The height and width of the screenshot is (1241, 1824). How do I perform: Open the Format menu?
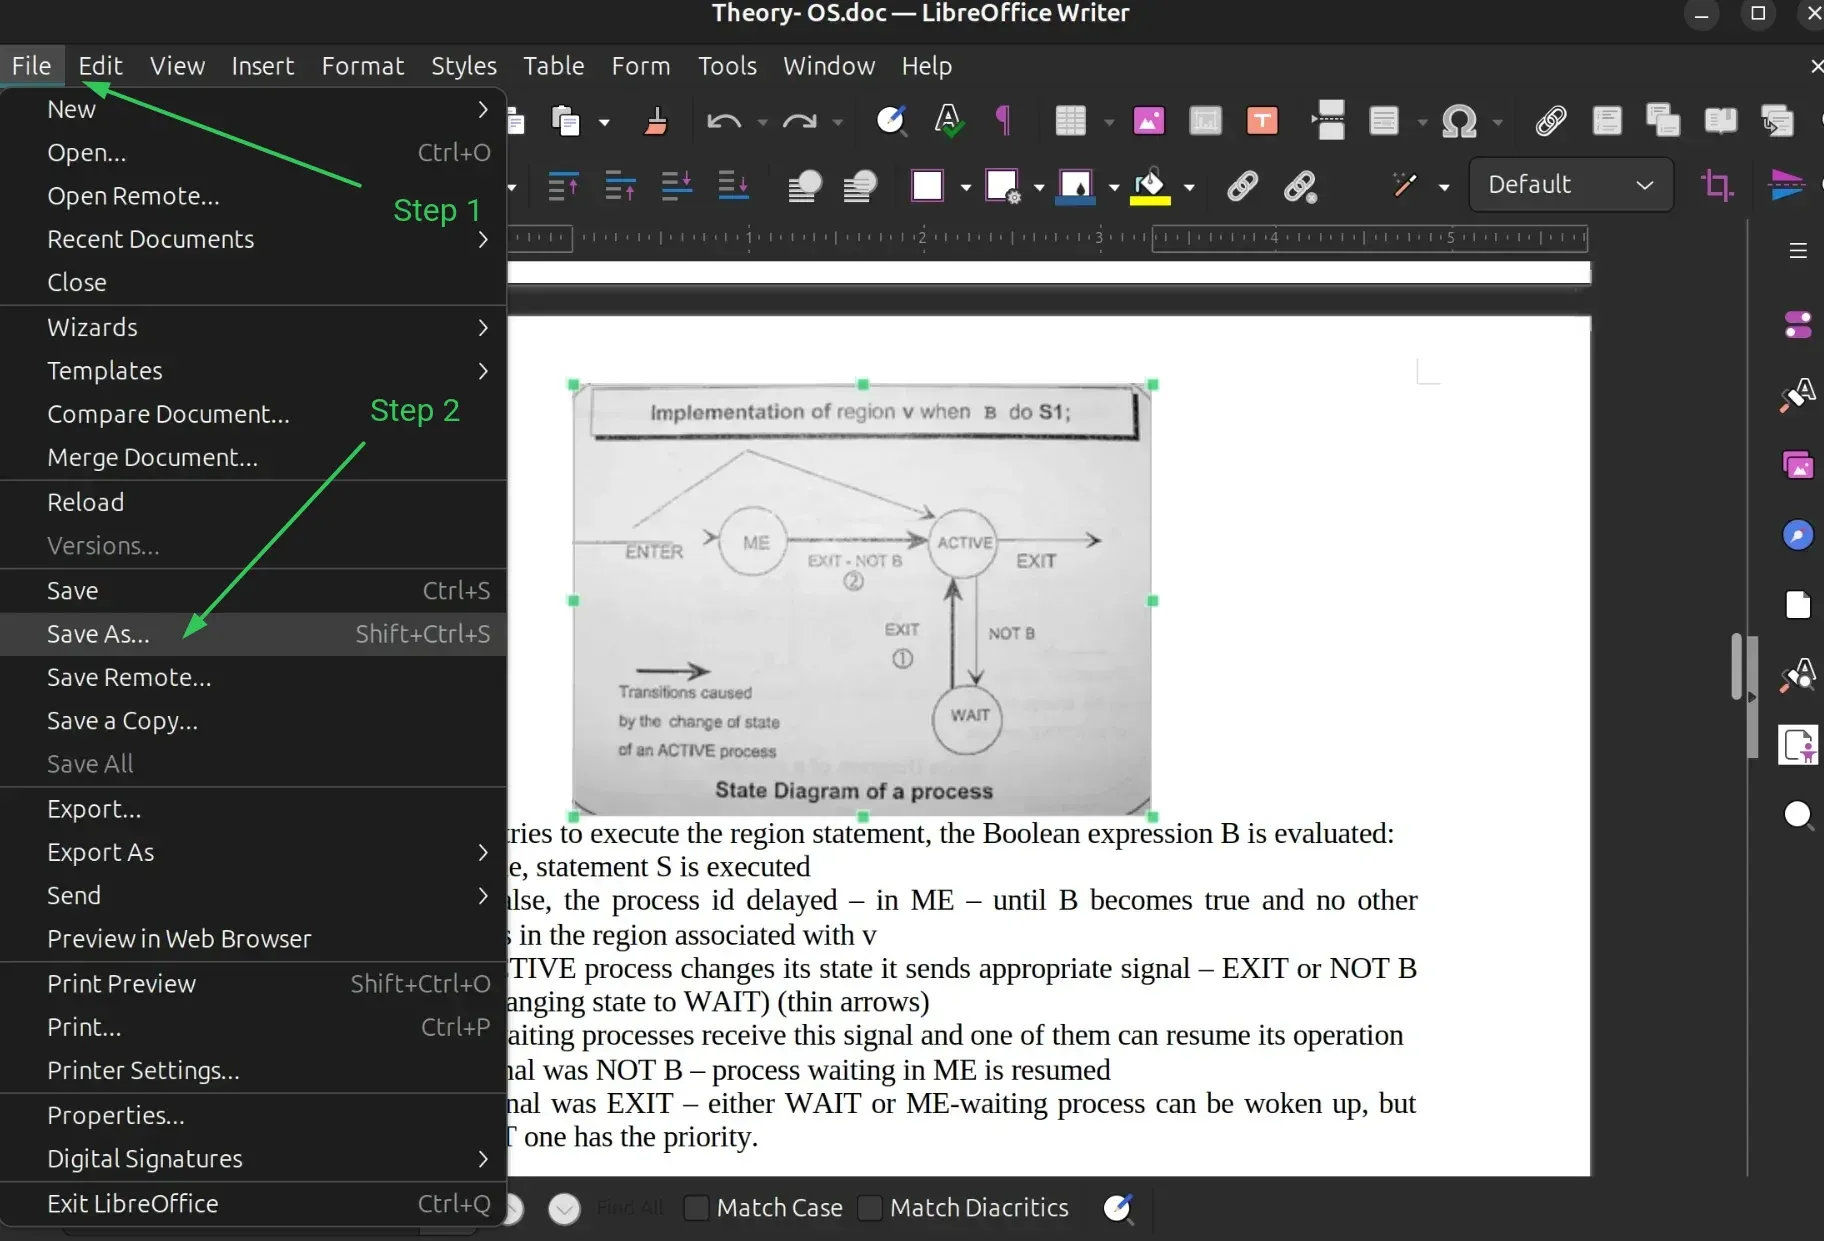(362, 66)
